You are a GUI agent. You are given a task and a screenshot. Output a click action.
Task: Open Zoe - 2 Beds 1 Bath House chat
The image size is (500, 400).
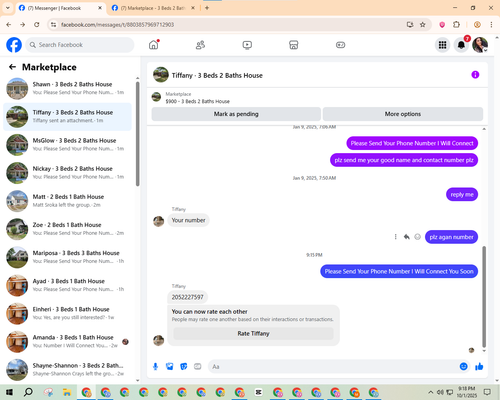coord(67,229)
